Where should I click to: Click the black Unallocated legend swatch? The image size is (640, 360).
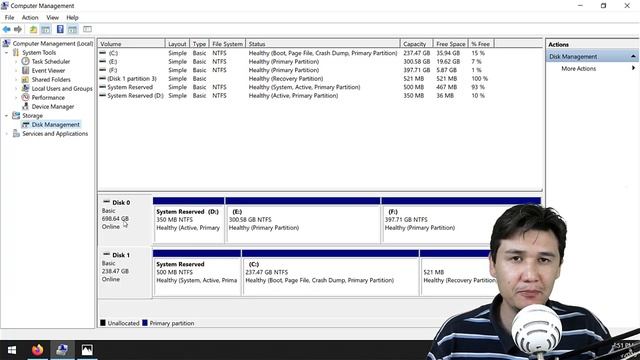103,323
